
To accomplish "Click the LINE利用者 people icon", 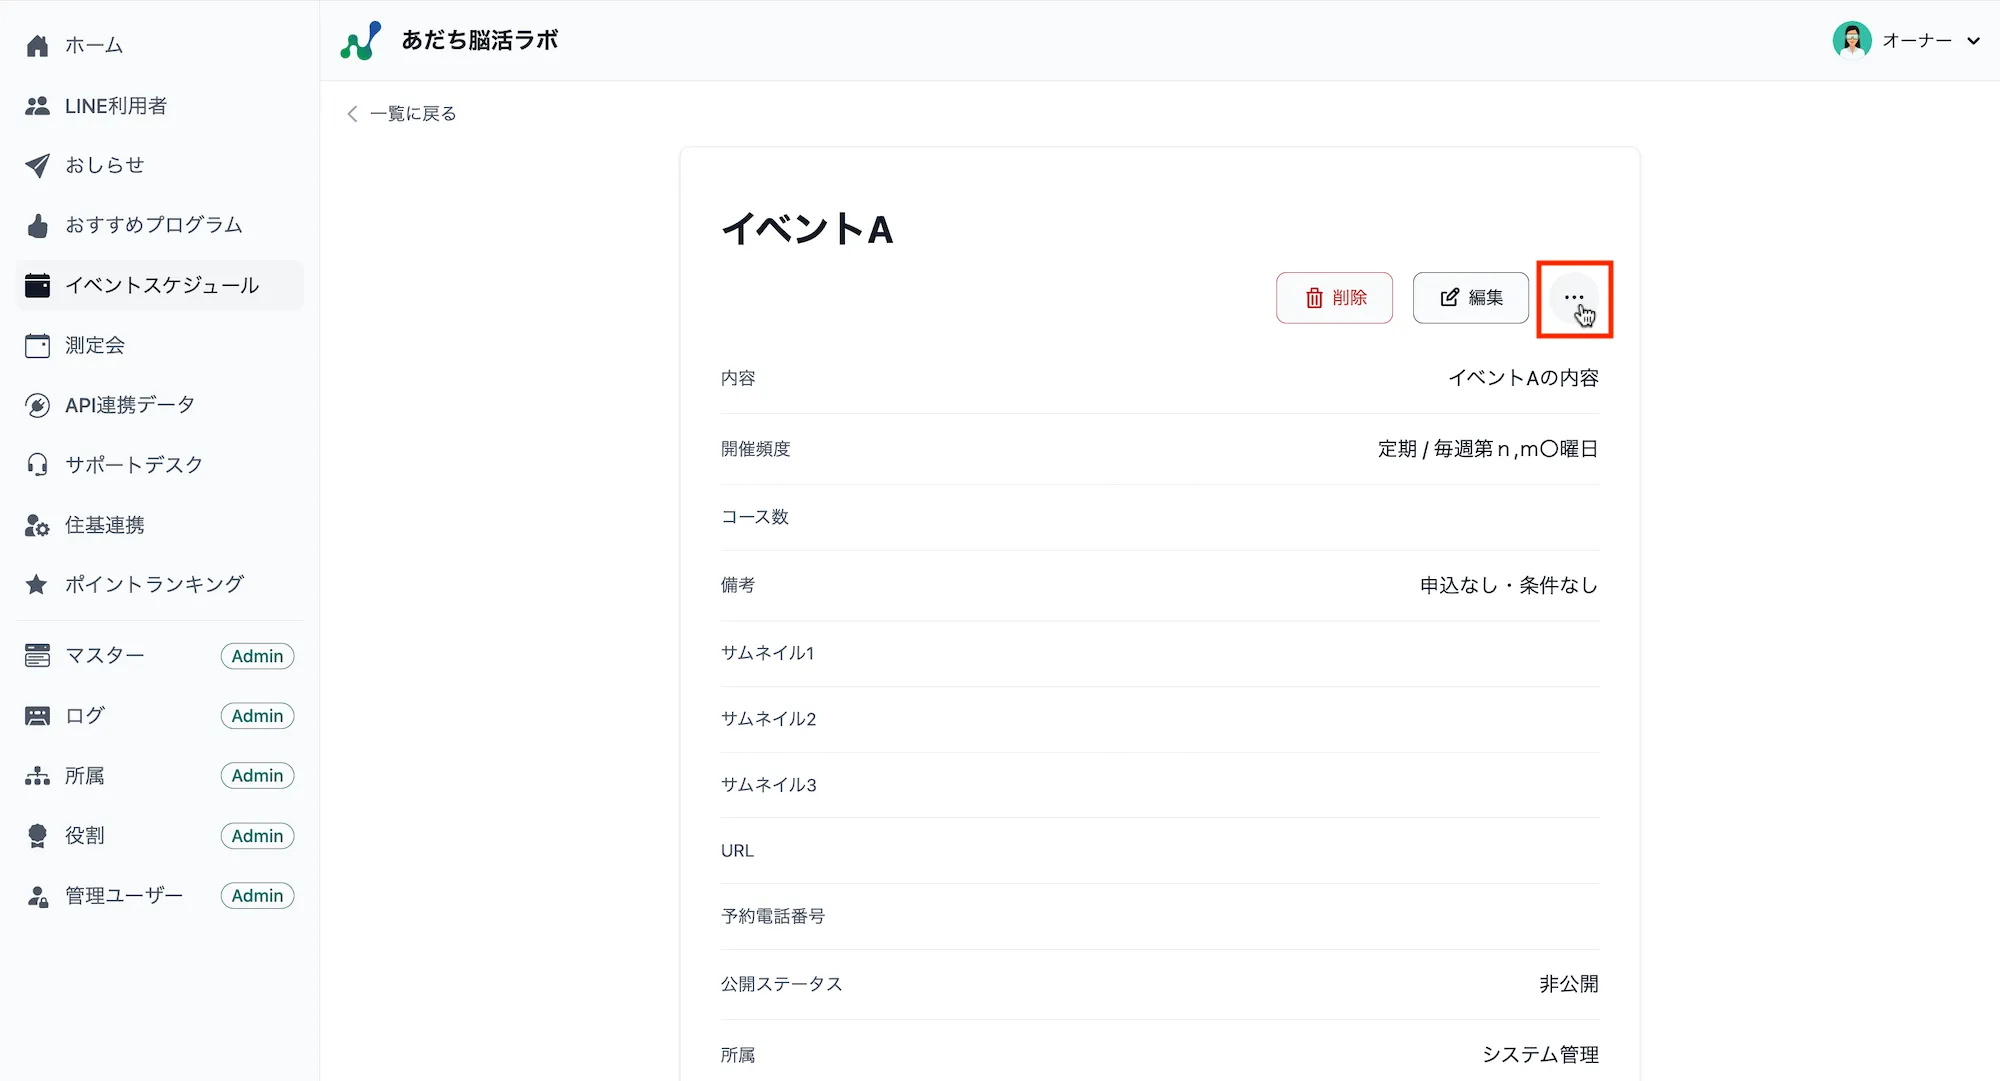I will point(37,105).
